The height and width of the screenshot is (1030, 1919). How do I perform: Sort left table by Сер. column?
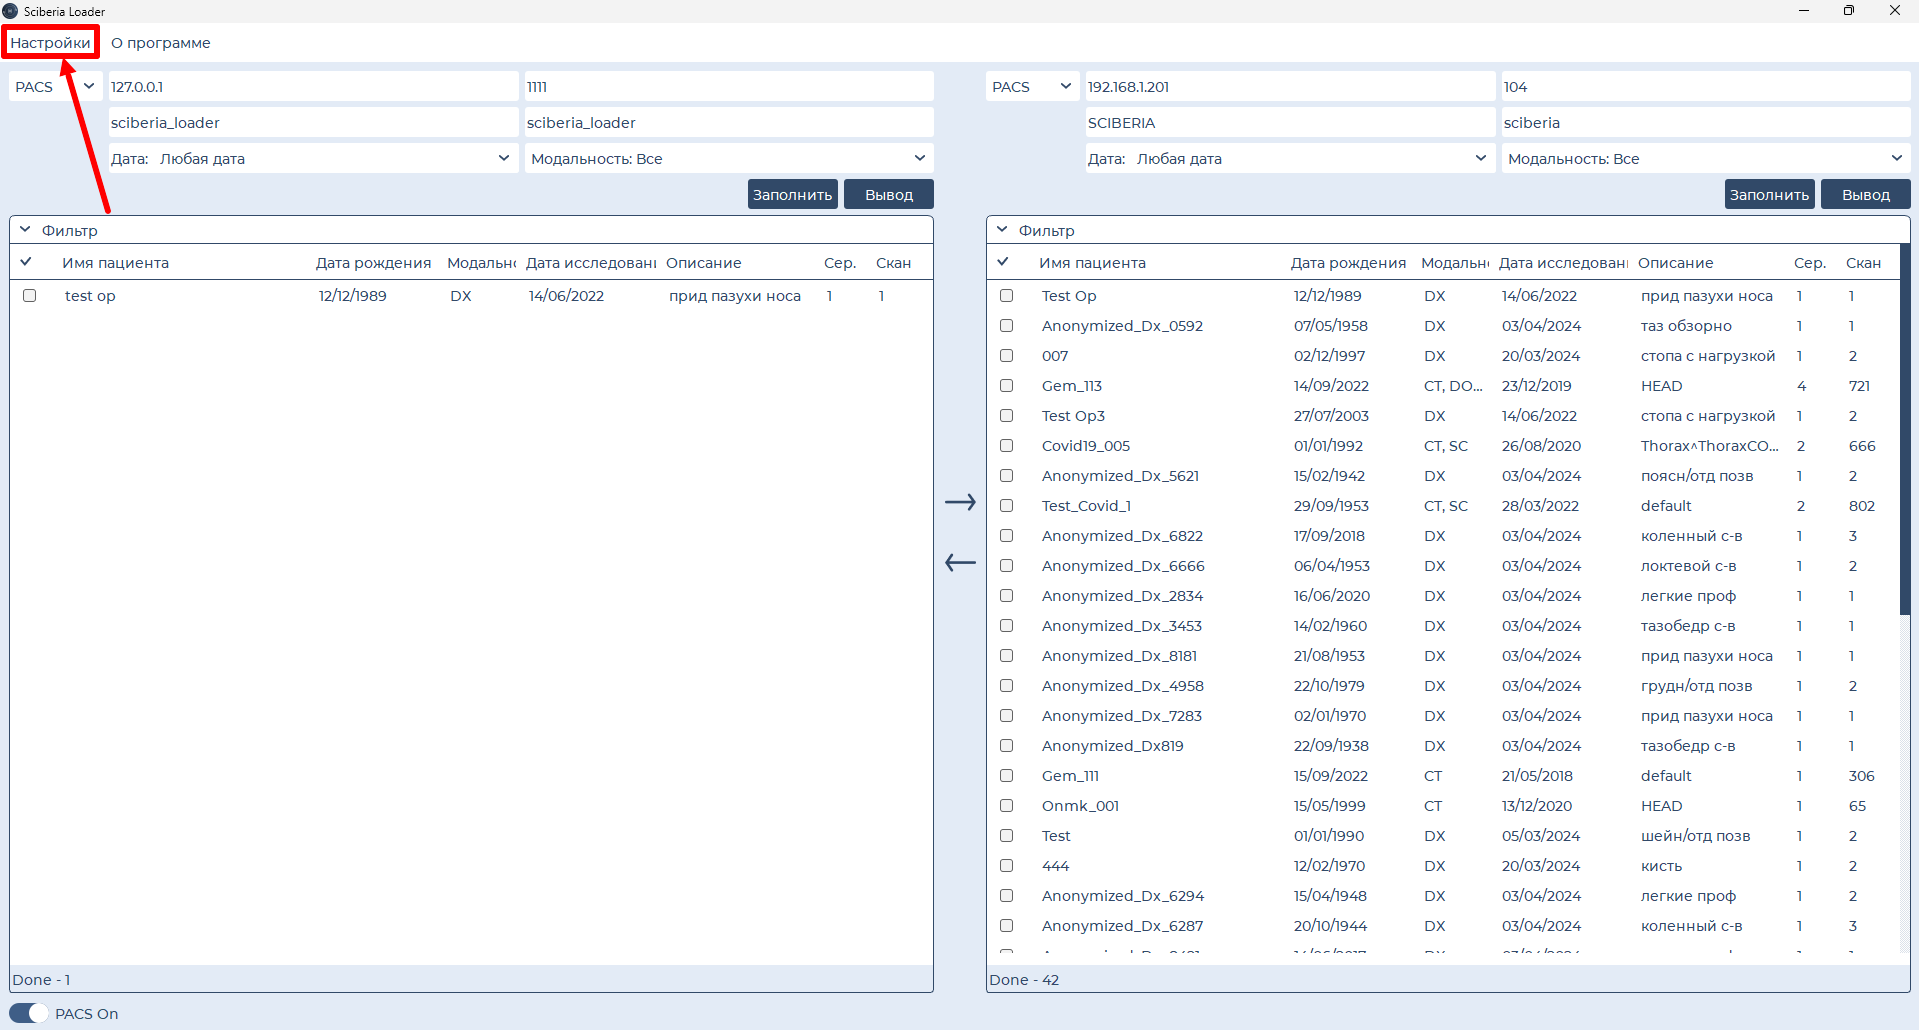(x=840, y=263)
